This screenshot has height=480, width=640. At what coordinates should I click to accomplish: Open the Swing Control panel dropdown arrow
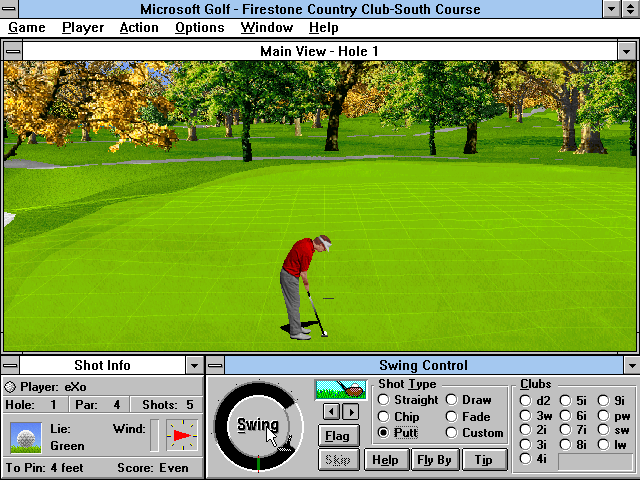(x=631, y=365)
